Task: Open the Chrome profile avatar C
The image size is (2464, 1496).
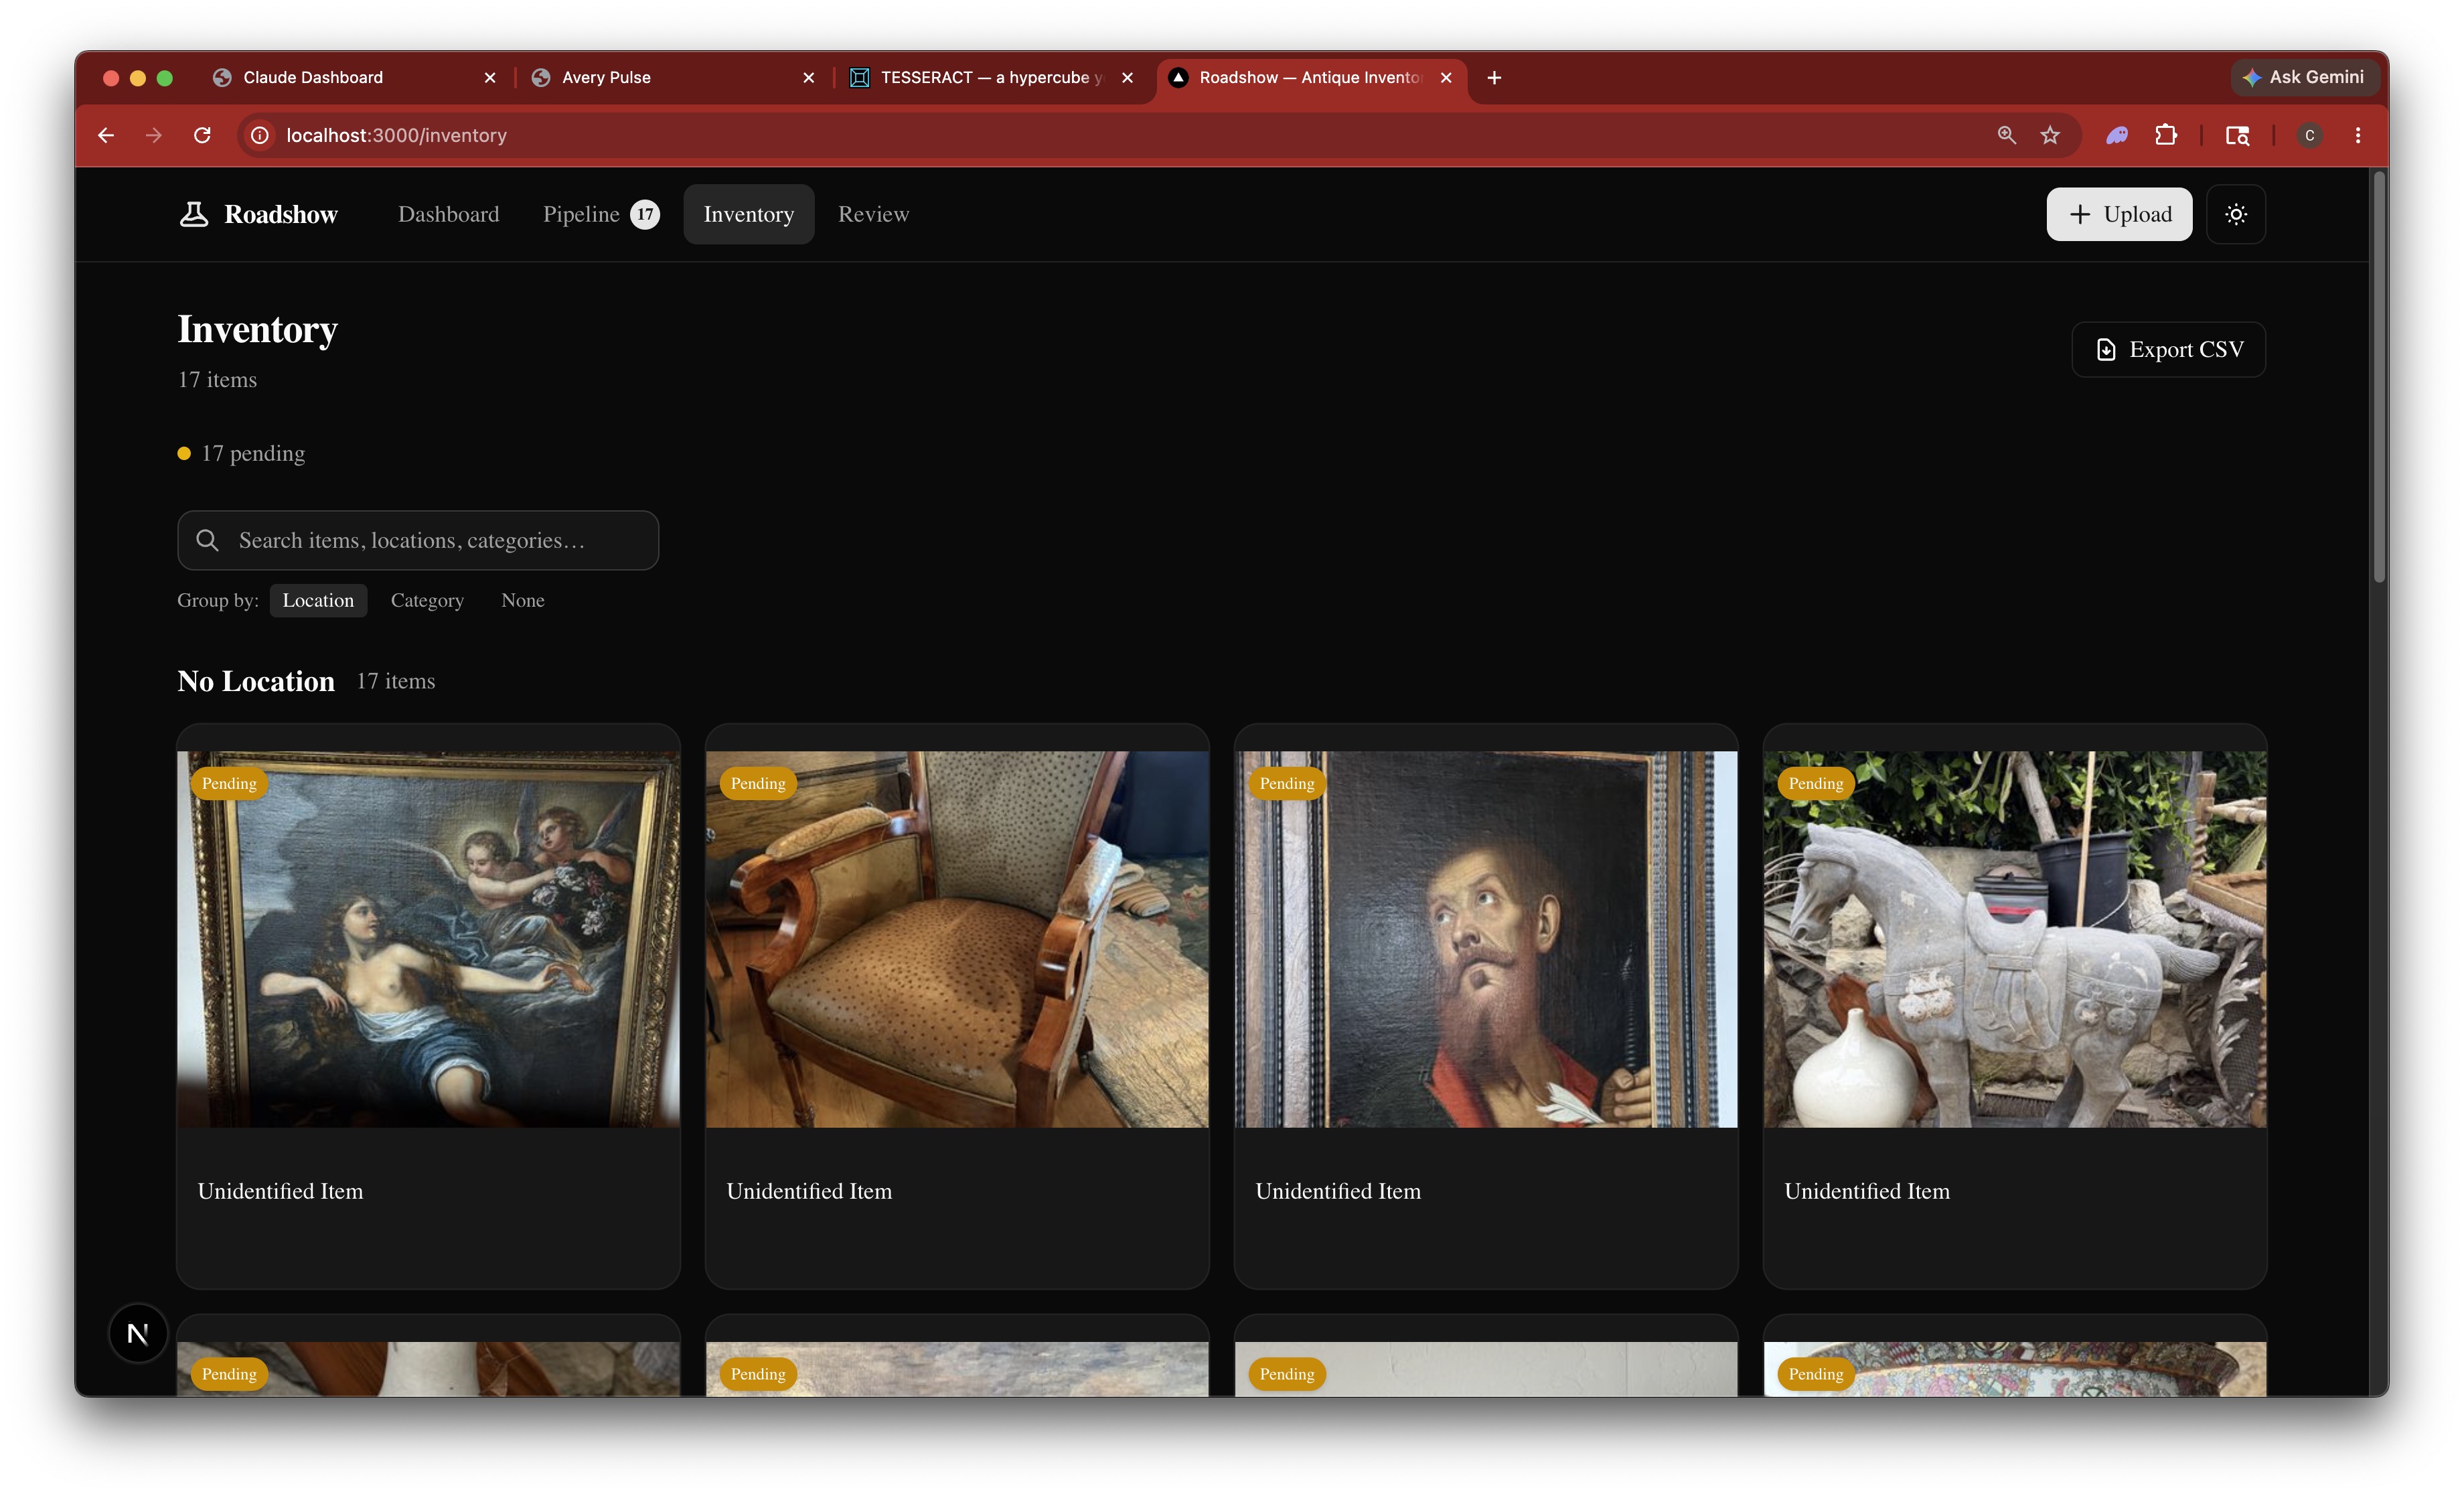Action: tap(2309, 135)
